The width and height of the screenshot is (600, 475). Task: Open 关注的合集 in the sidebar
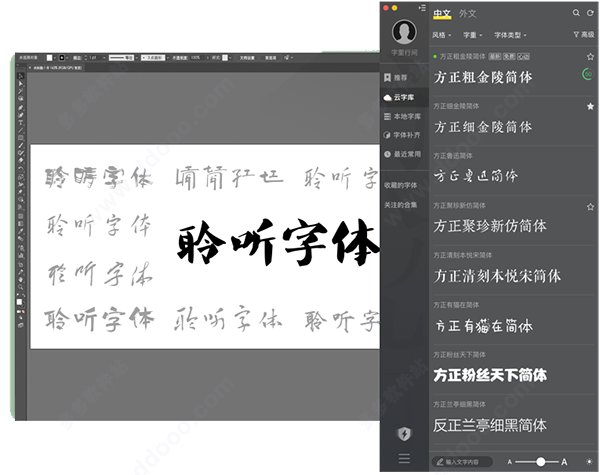tap(401, 205)
